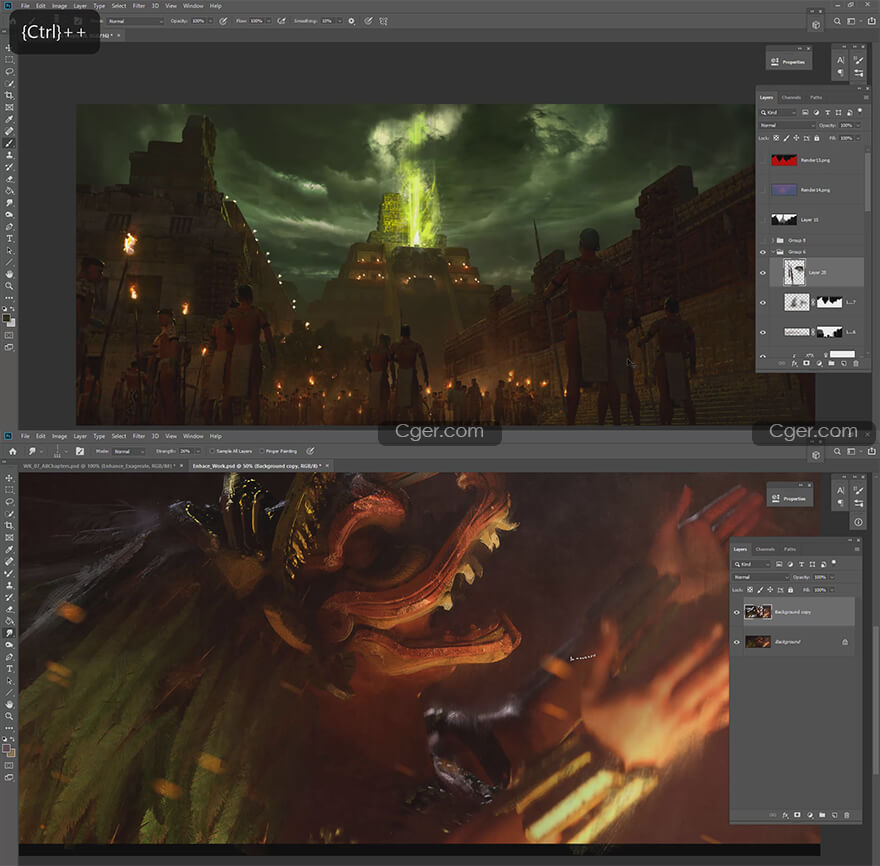Select the Crop tool in the top window
The image size is (880, 866).
pos(10,95)
